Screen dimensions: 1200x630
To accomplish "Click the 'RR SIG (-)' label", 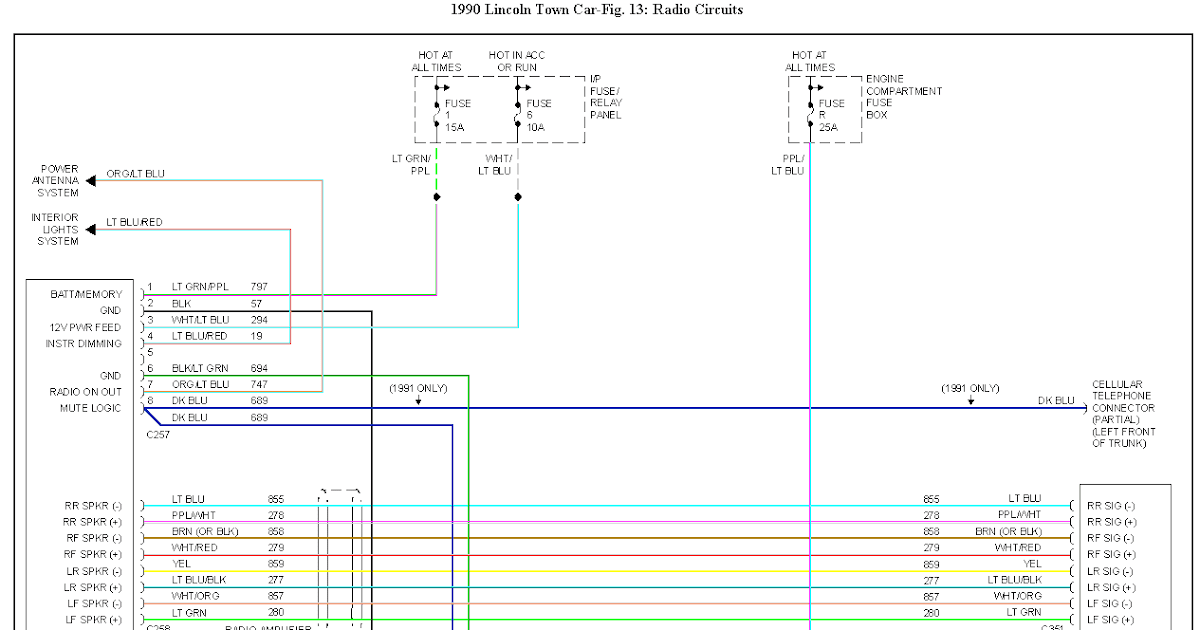I will (x=1112, y=506).
